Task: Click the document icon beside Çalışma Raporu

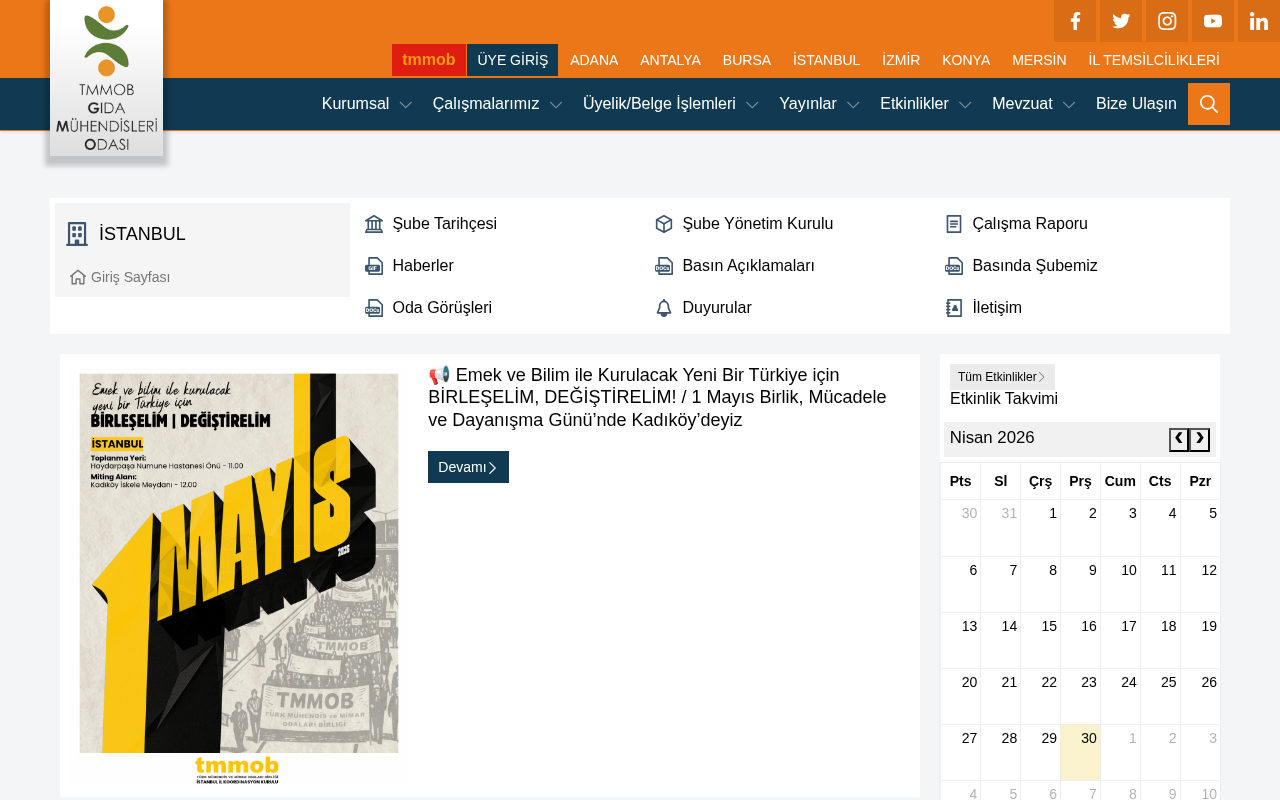Action: [x=954, y=224]
